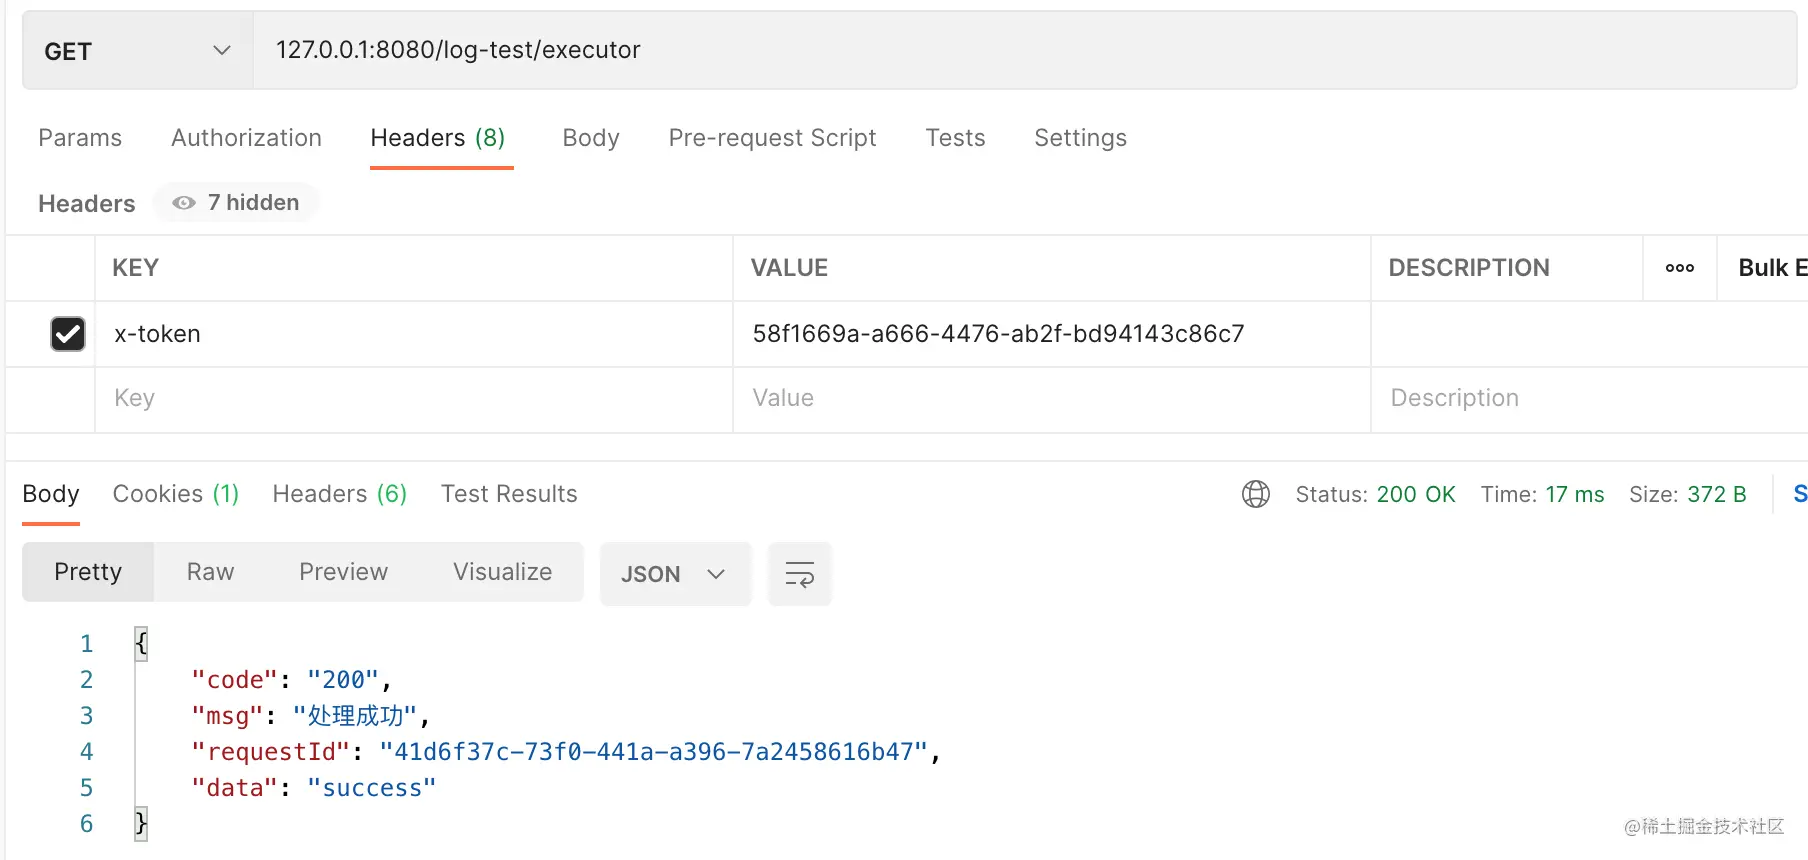Screen dimensions: 1808x860
Task: Click the Status 200 OK text
Action: (1375, 495)
